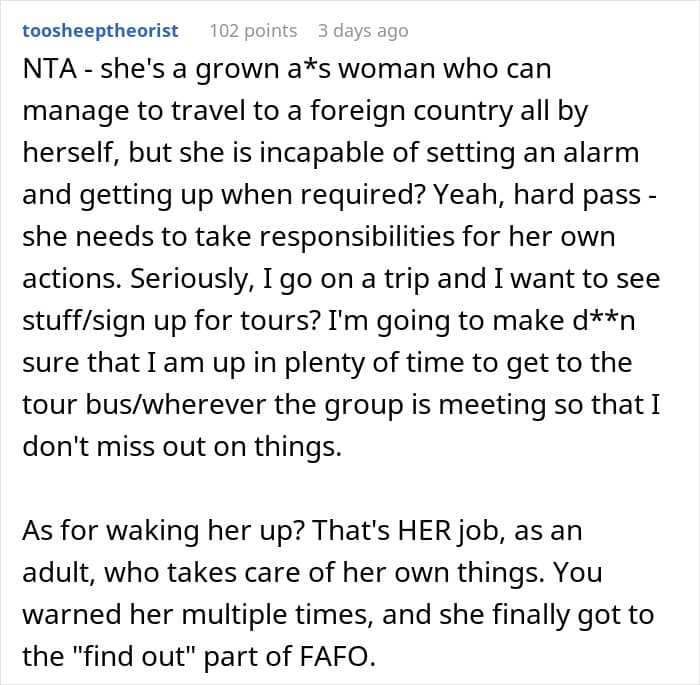700x685 pixels.
Task: Click 'As for waking her up?' sentence
Action: pos(163,531)
